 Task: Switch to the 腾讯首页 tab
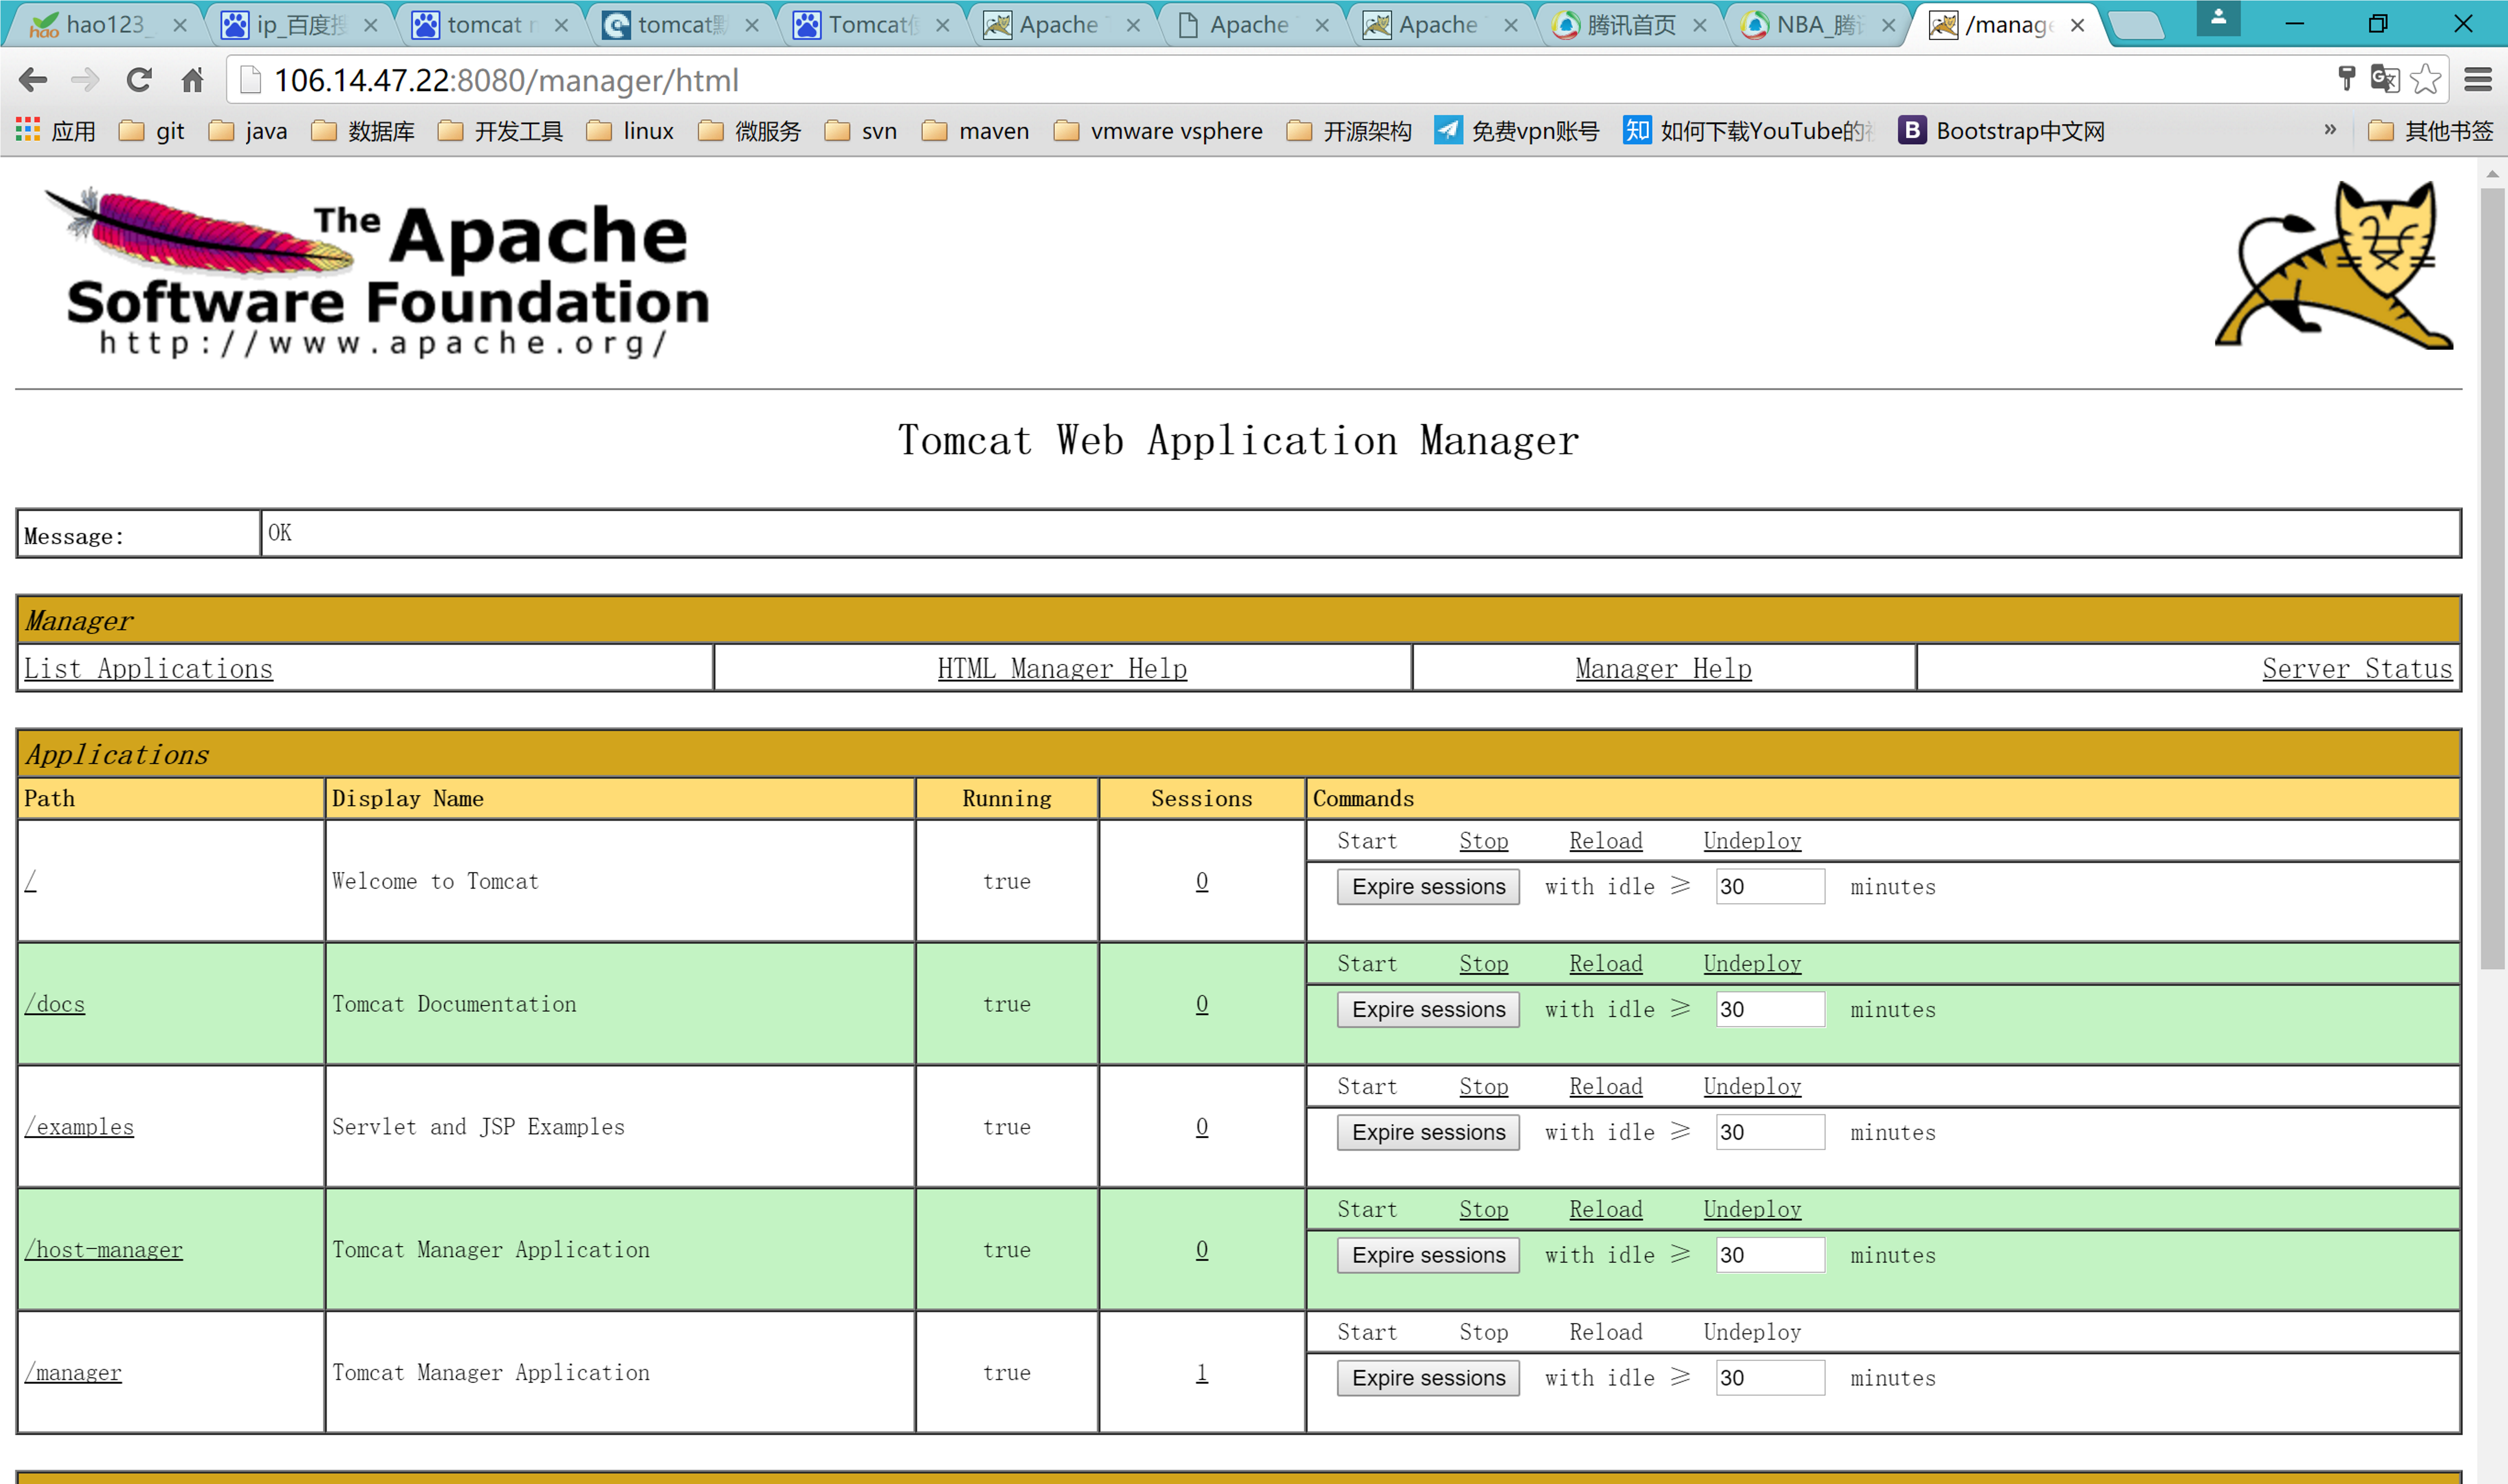tap(1630, 25)
